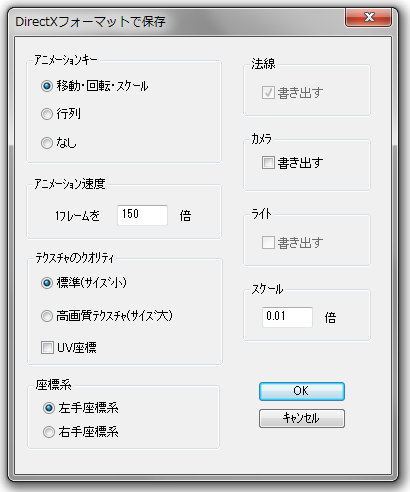Click the animation speed field showing 150
The image size is (410, 492).
(142, 215)
